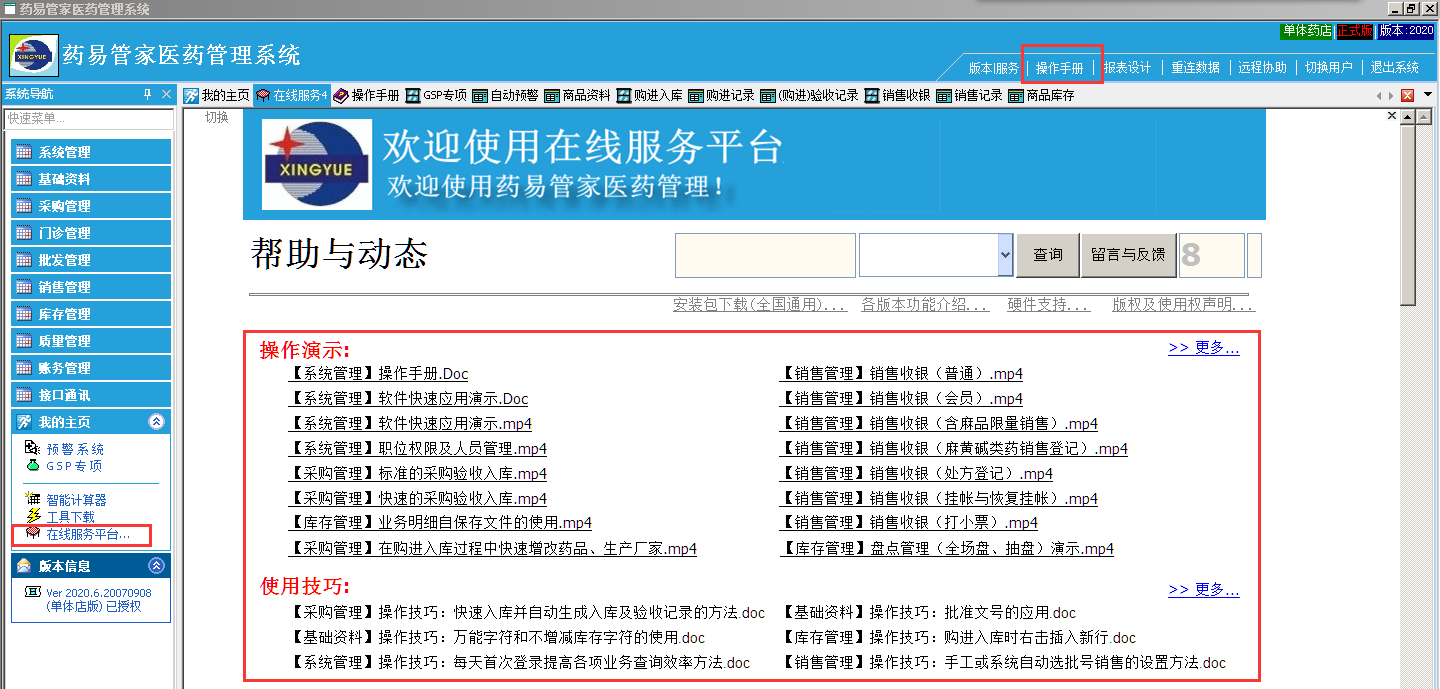Switch to the 自动预警 tab
This screenshot has width=1440, height=689.
tap(505, 96)
